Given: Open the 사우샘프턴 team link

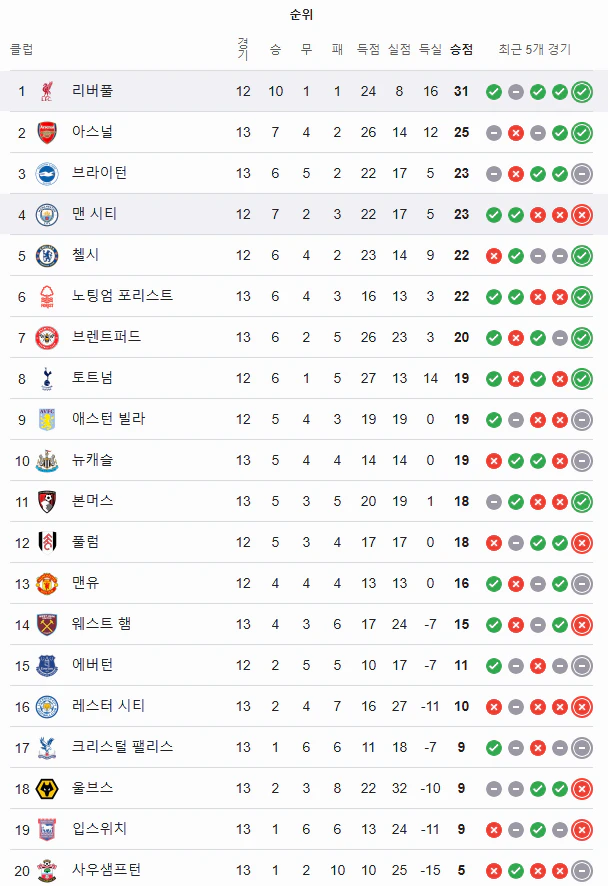Looking at the screenshot, I should (106, 869).
